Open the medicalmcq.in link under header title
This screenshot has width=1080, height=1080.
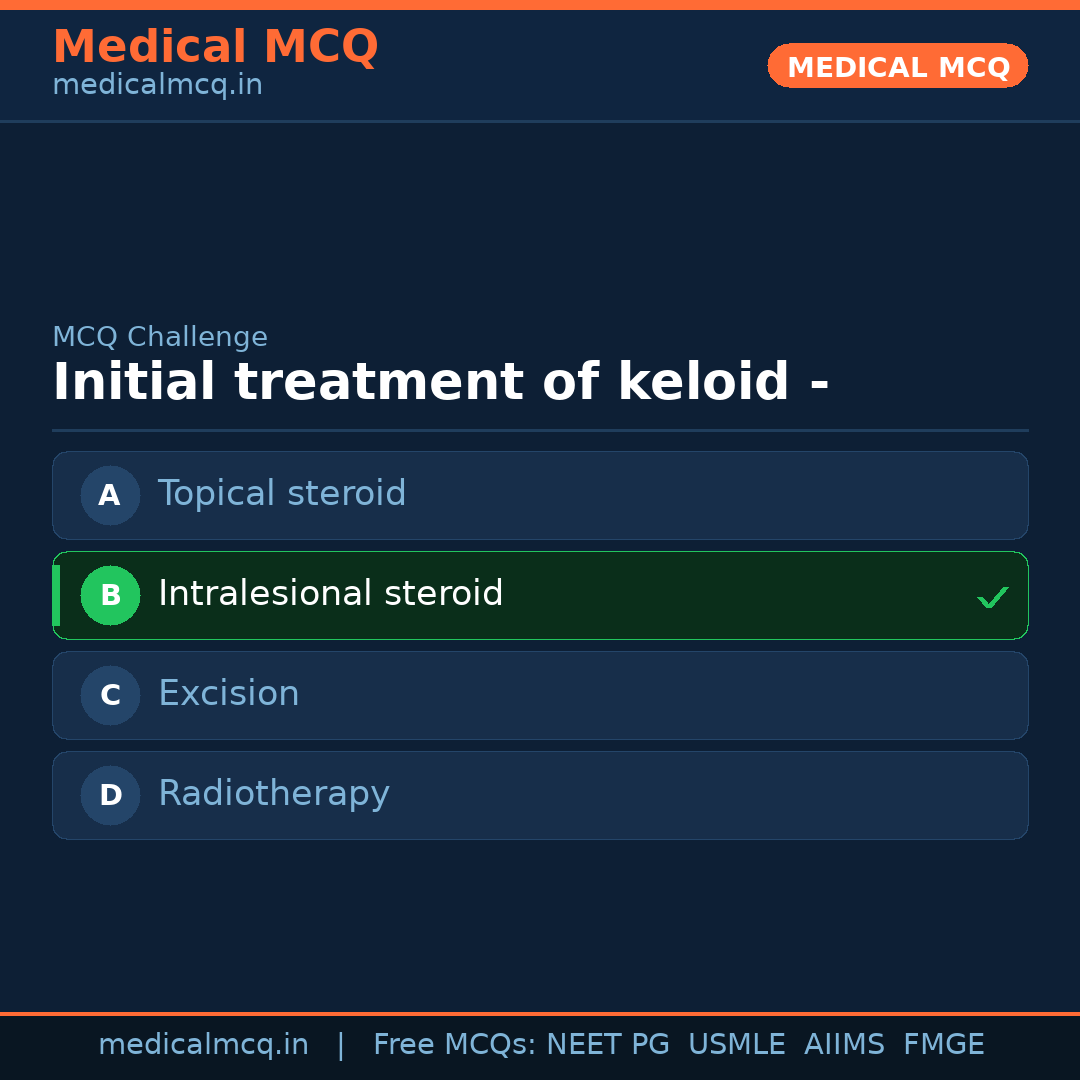[x=157, y=86]
